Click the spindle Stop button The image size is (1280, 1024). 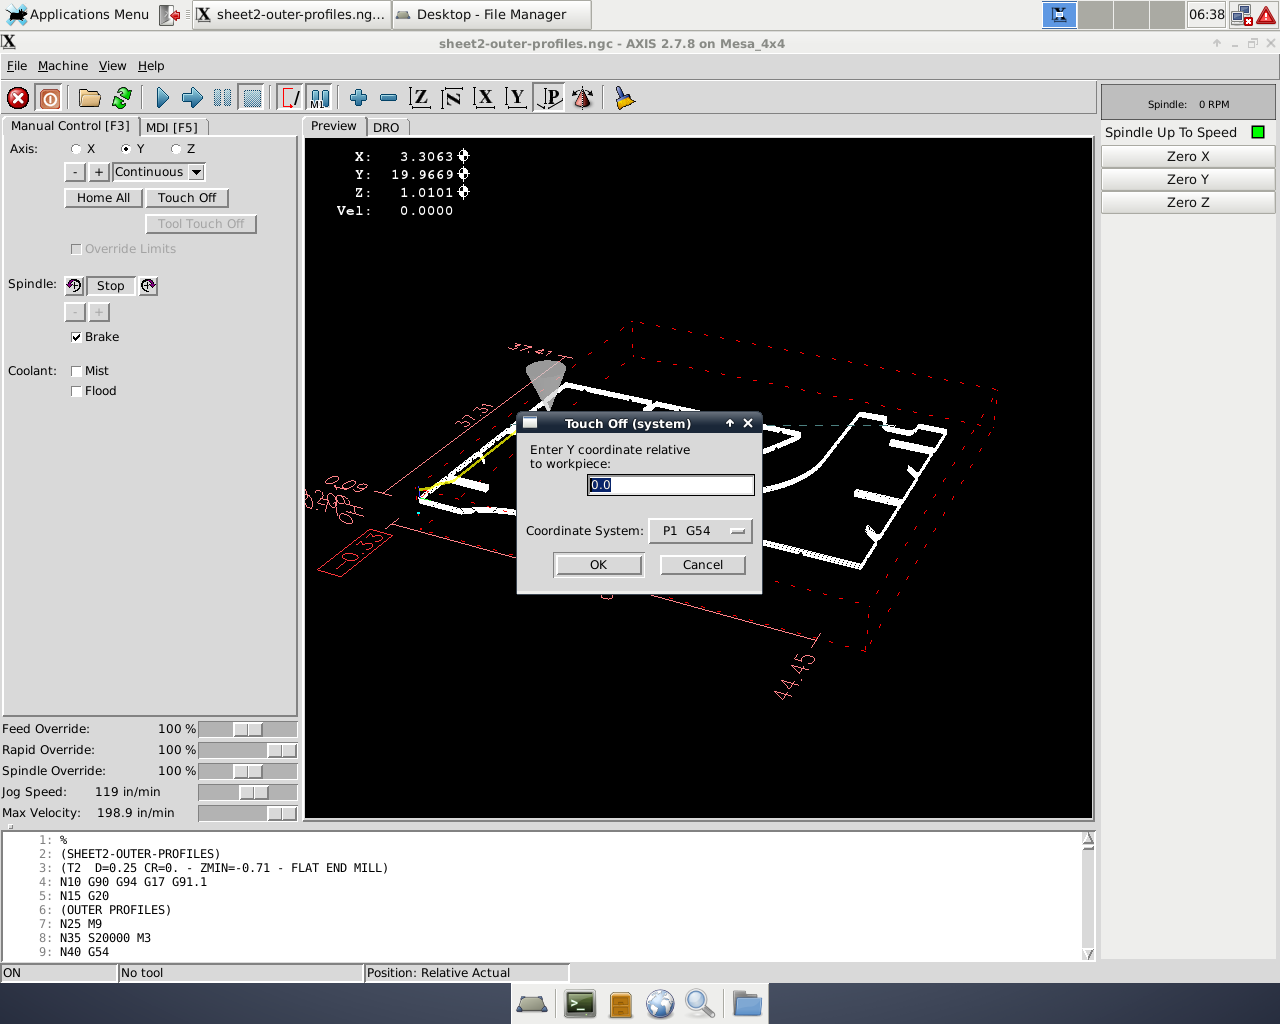coord(111,286)
